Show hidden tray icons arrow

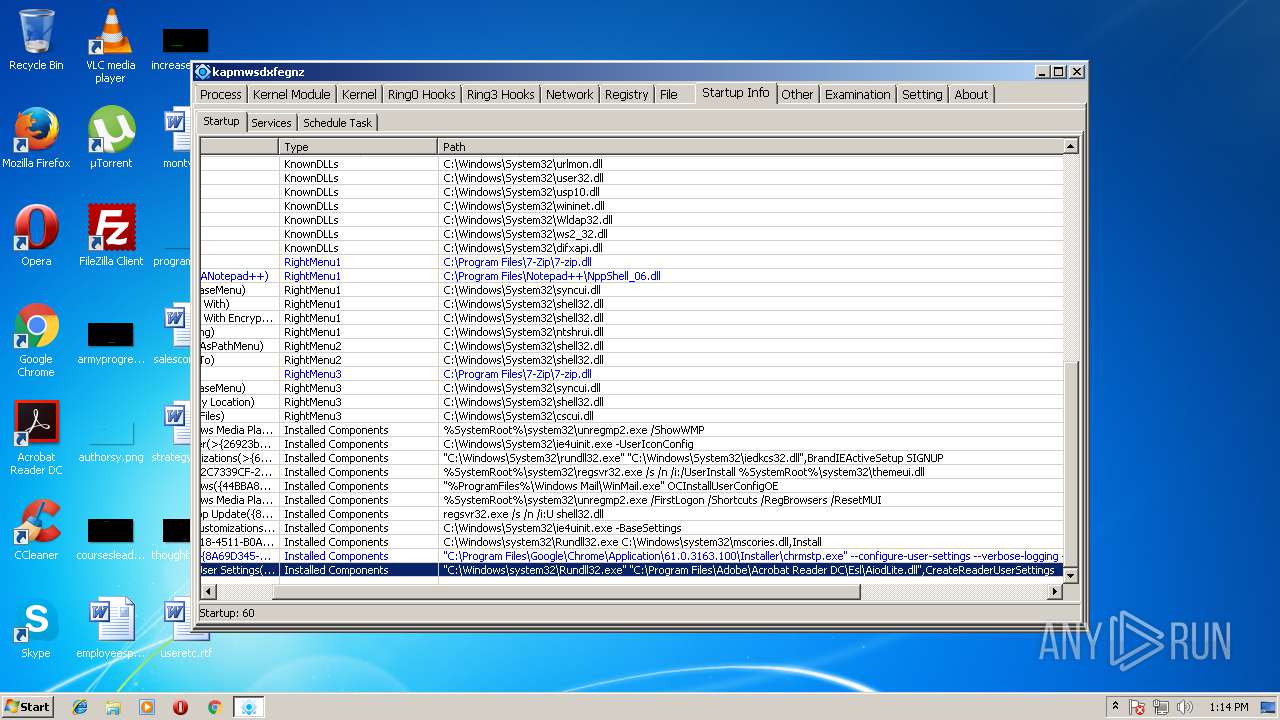pyautogui.click(x=1115, y=707)
